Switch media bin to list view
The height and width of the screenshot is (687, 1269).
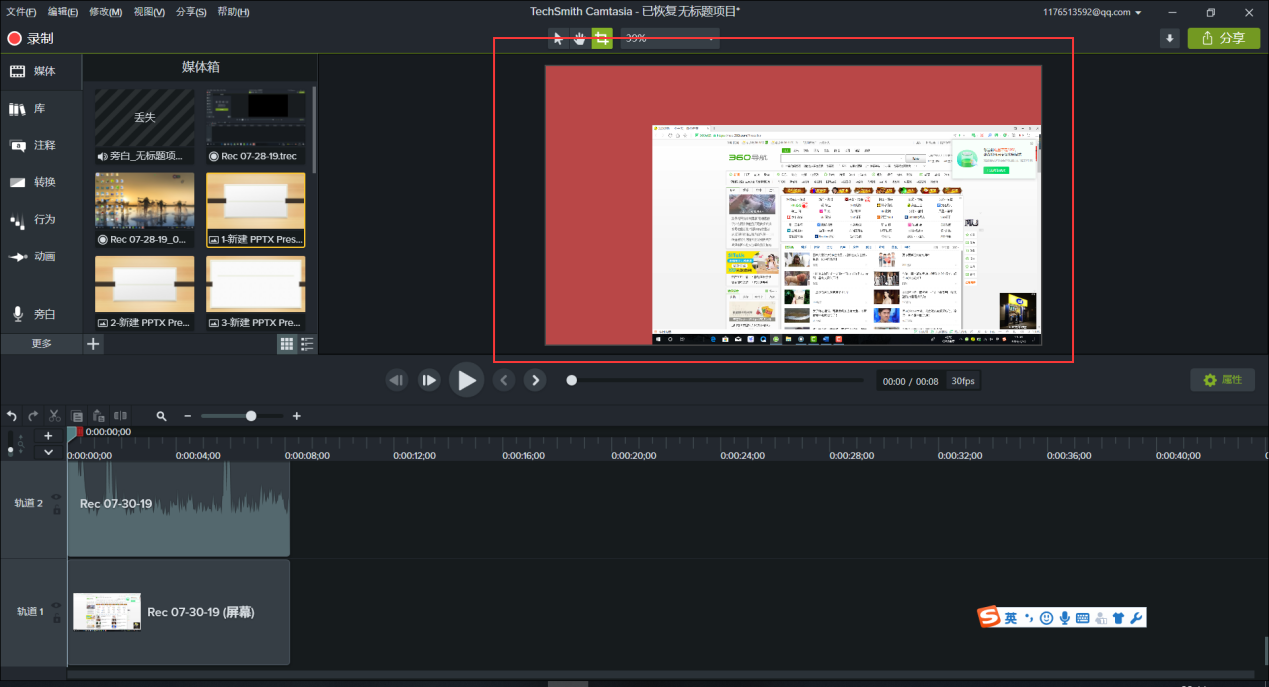(x=307, y=344)
